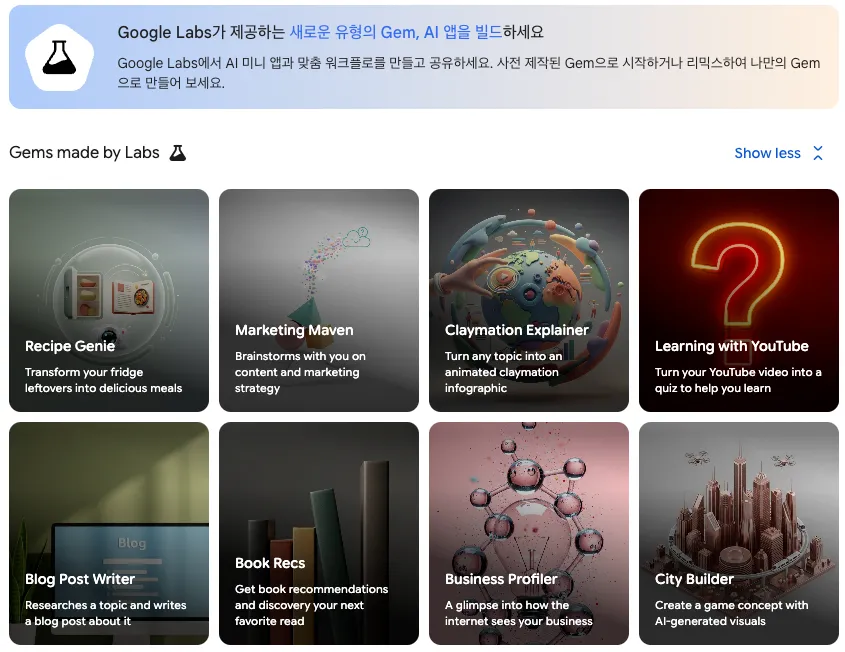Open the Learning with YouTube card

[x=738, y=300]
